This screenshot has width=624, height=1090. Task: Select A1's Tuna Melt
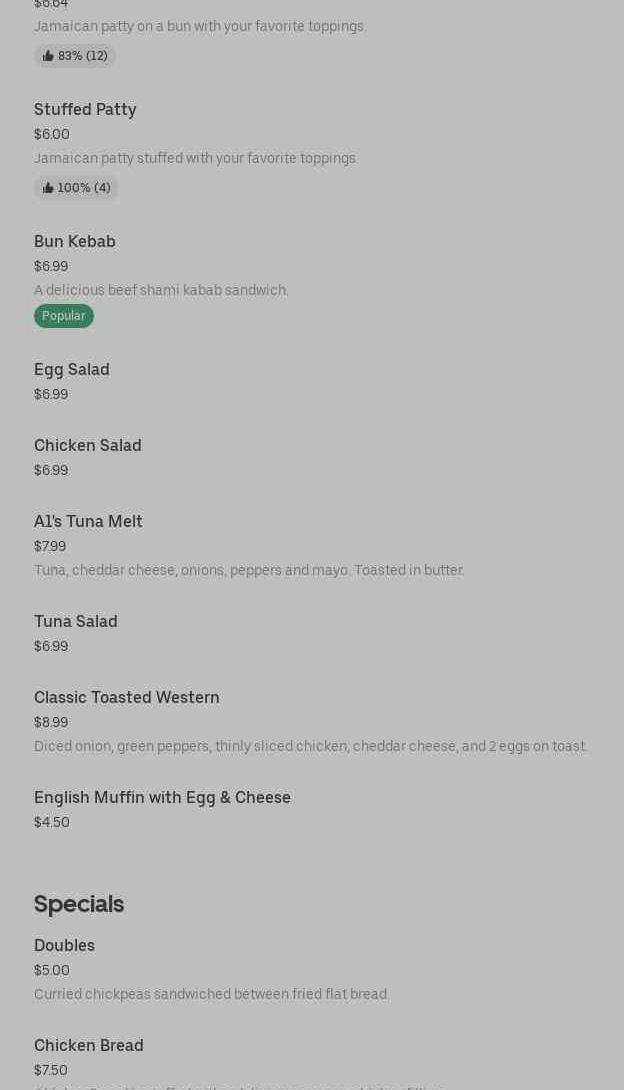tap(88, 521)
